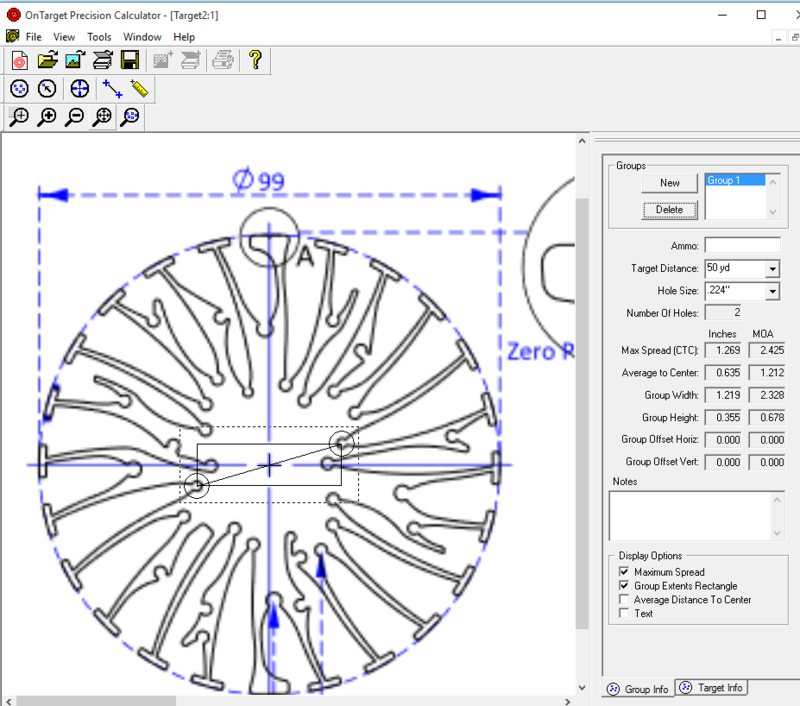Screen dimensions: 800x706
Task: Click the upper-right bullet hole marker
Action: [341, 443]
